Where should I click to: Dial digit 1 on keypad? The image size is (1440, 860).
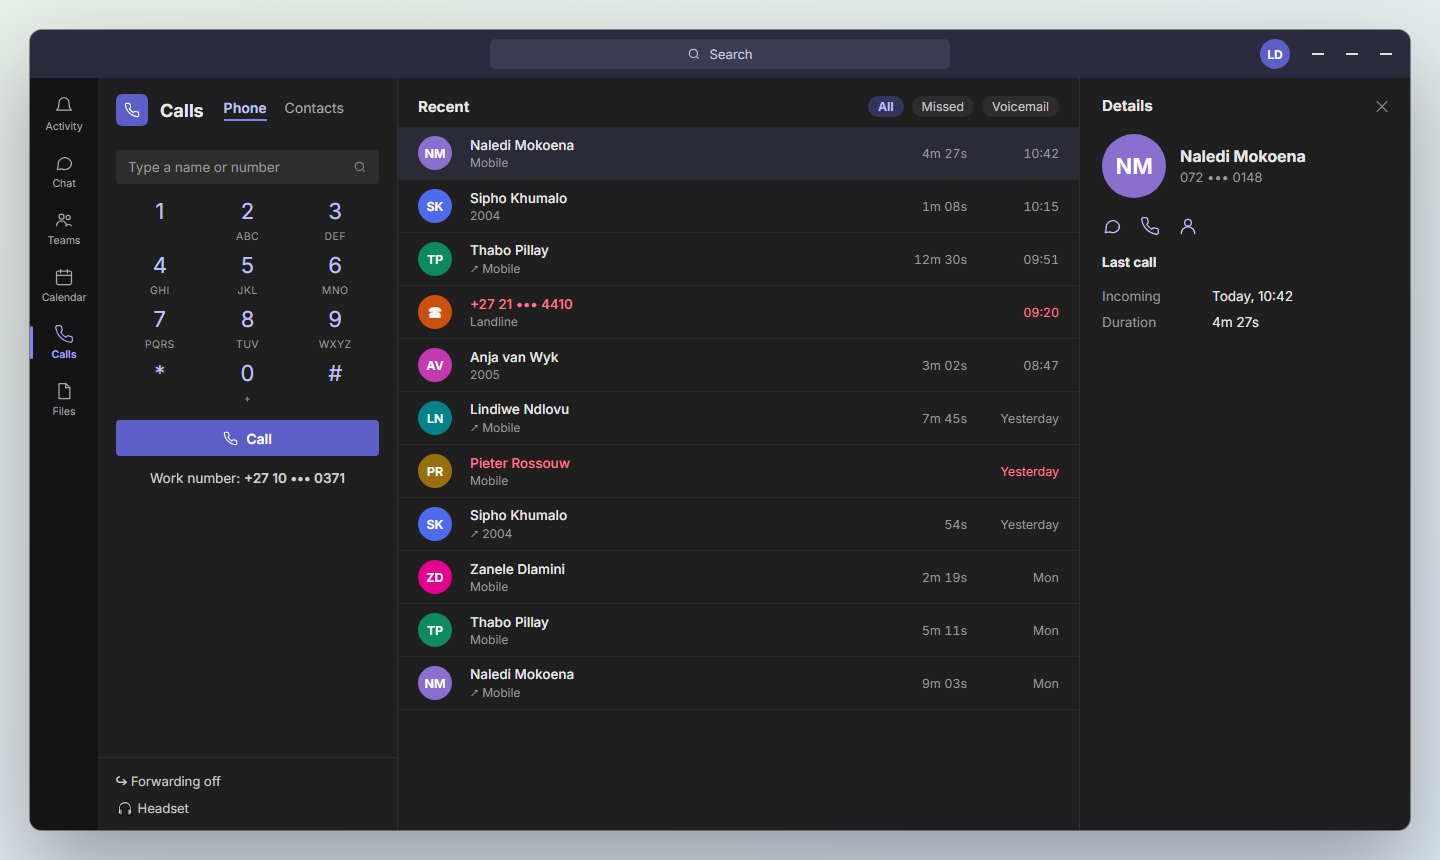click(160, 214)
